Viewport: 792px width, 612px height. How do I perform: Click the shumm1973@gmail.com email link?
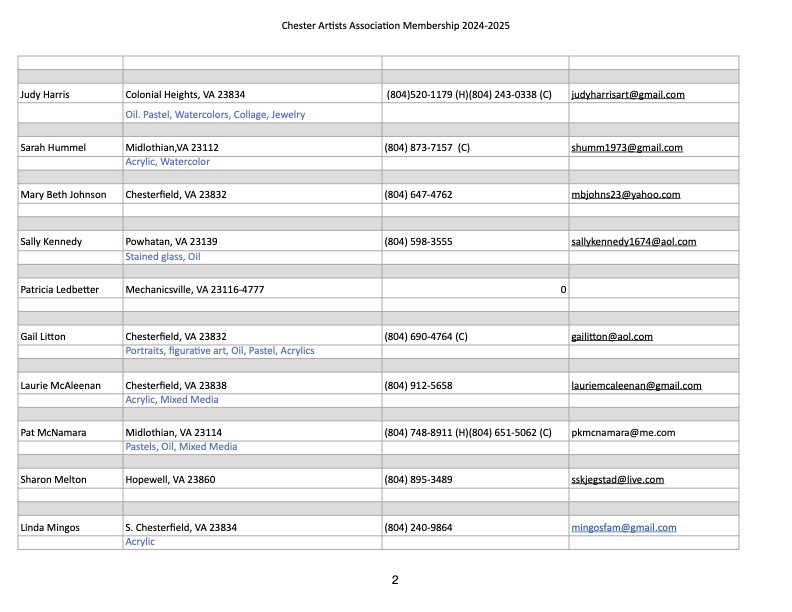pyautogui.click(x=626, y=148)
